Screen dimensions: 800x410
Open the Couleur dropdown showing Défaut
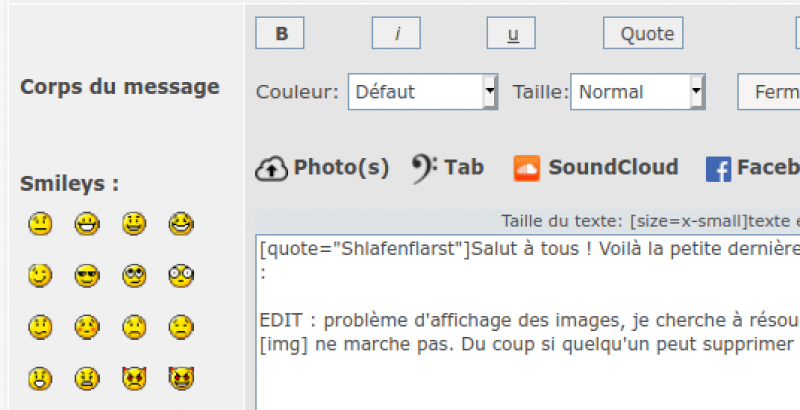point(422,92)
